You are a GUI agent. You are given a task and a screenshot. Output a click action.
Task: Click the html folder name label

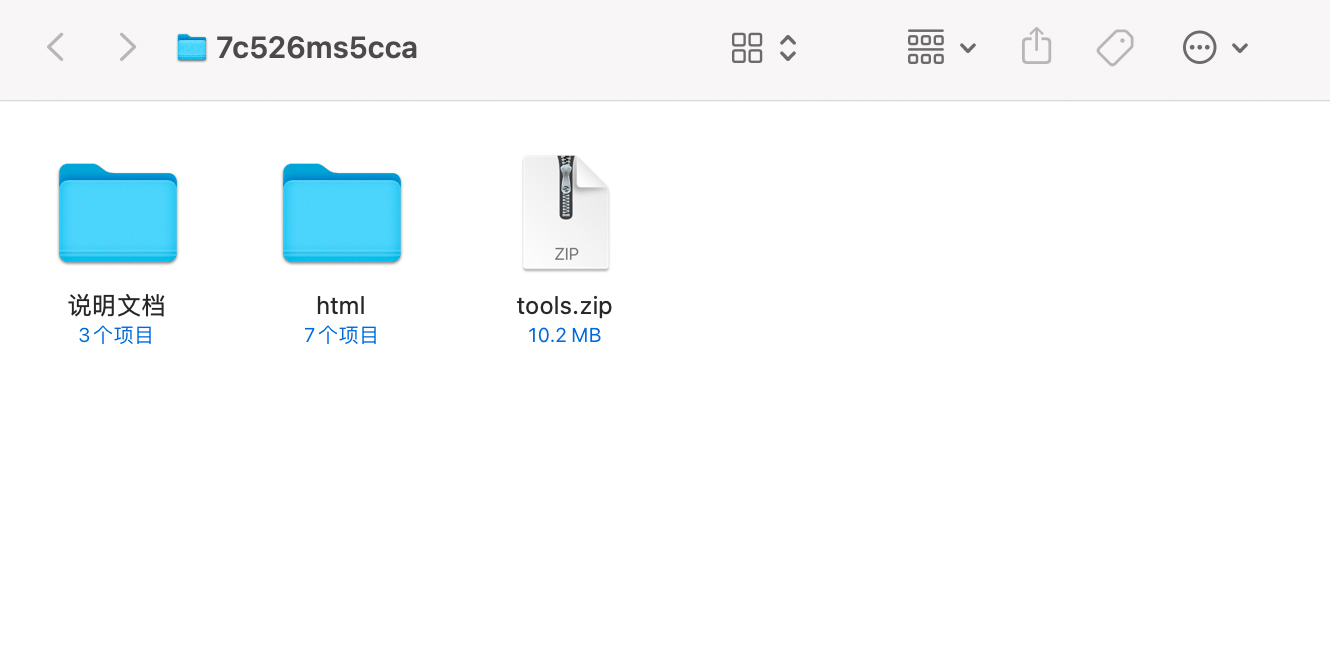click(341, 305)
